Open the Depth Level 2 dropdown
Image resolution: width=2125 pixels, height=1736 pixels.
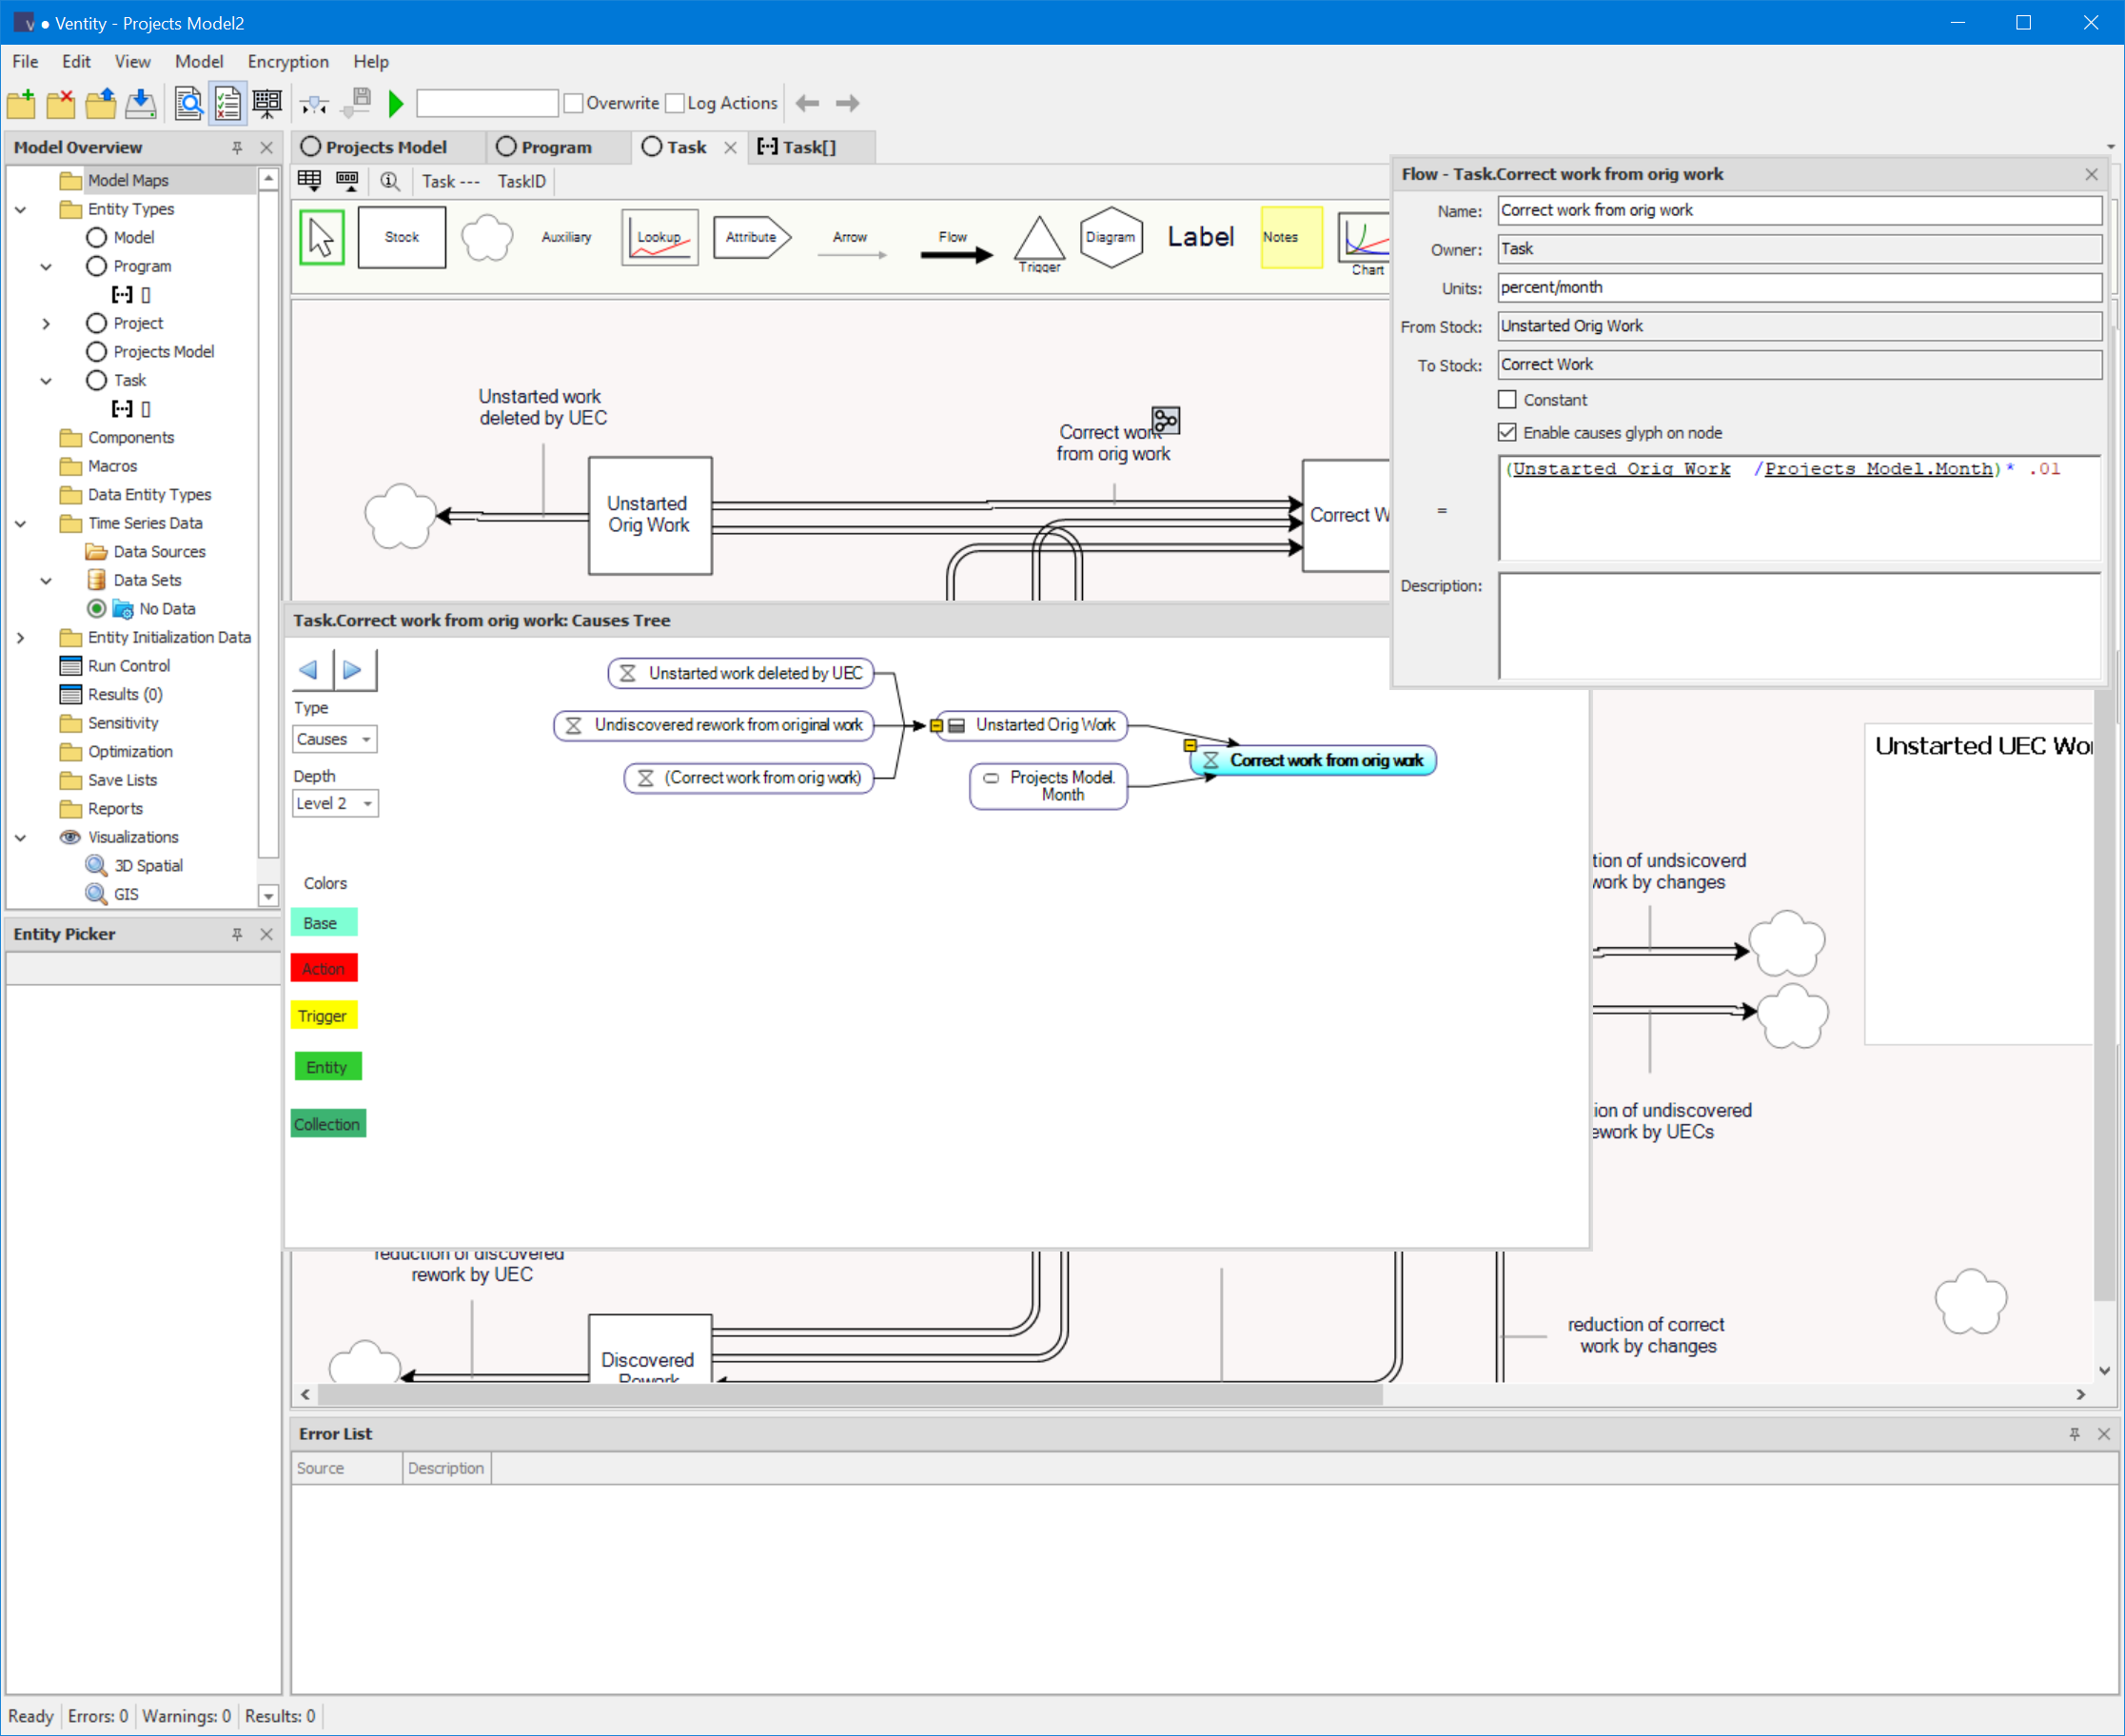(x=335, y=803)
